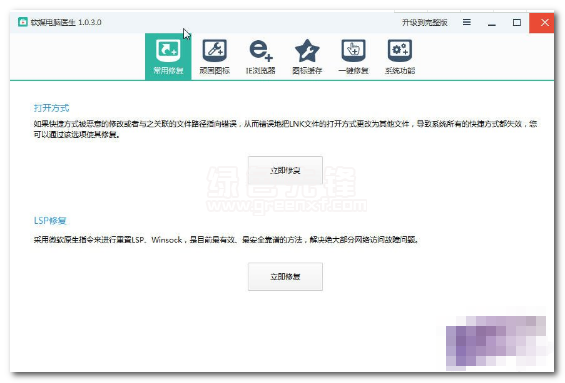This screenshot has height=383, width=565.
Task: Open the 系统功能 gears tab
Action: pyautogui.click(x=400, y=56)
